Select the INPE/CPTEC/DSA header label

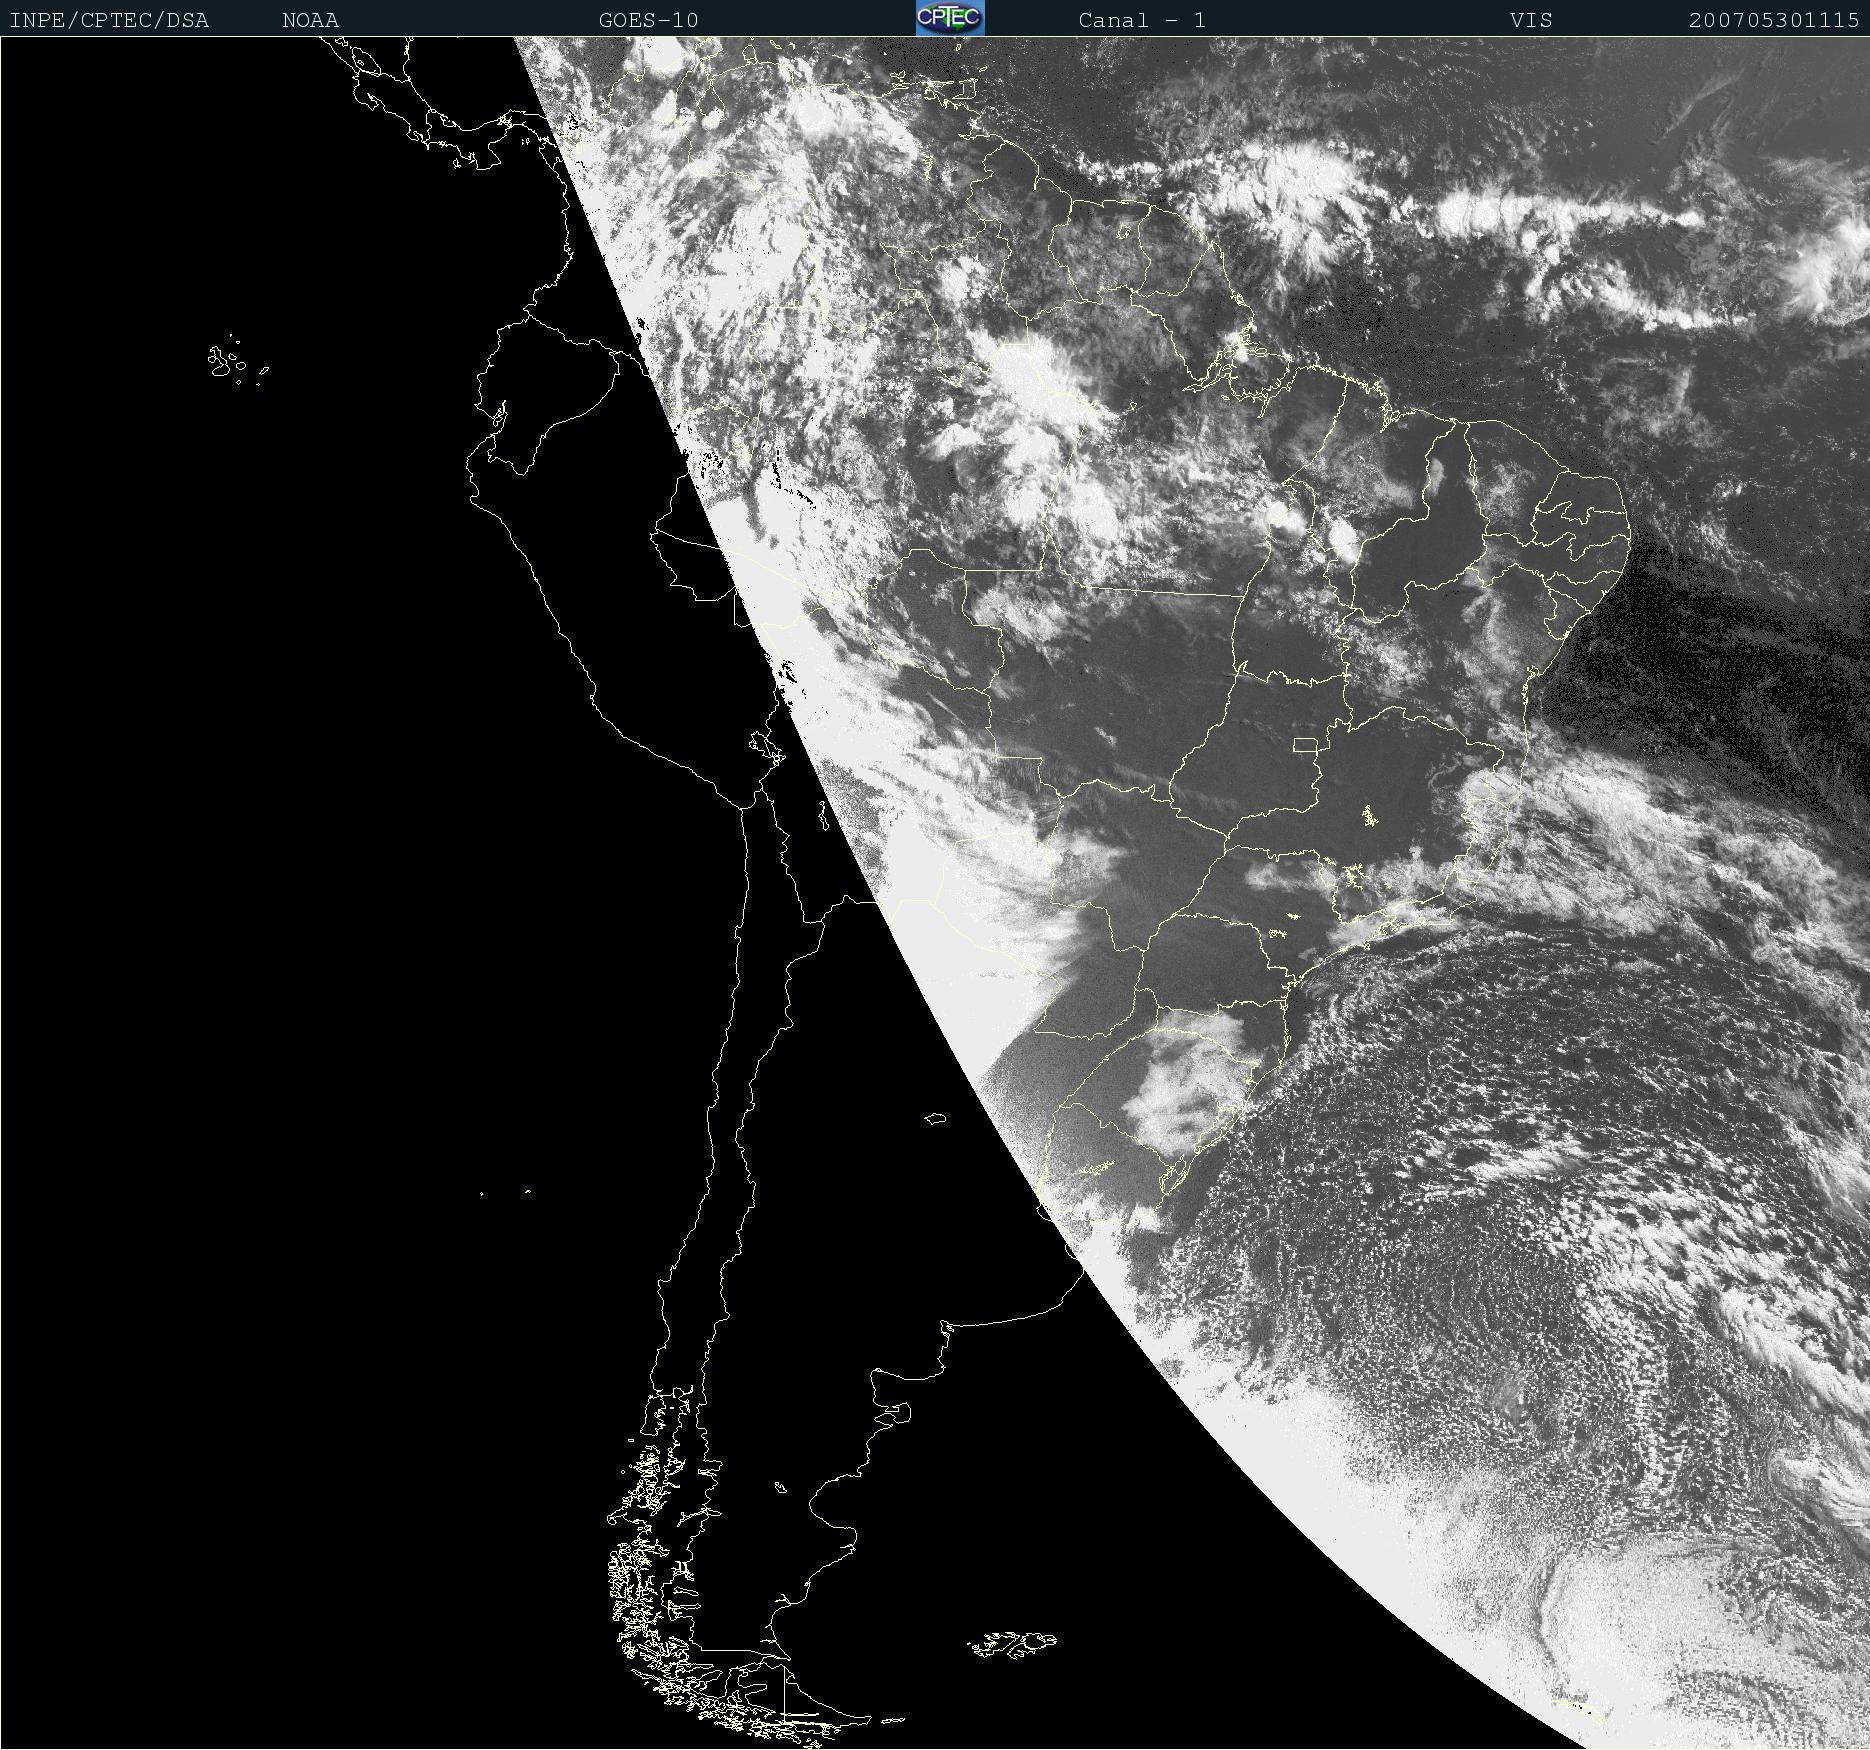[109, 20]
